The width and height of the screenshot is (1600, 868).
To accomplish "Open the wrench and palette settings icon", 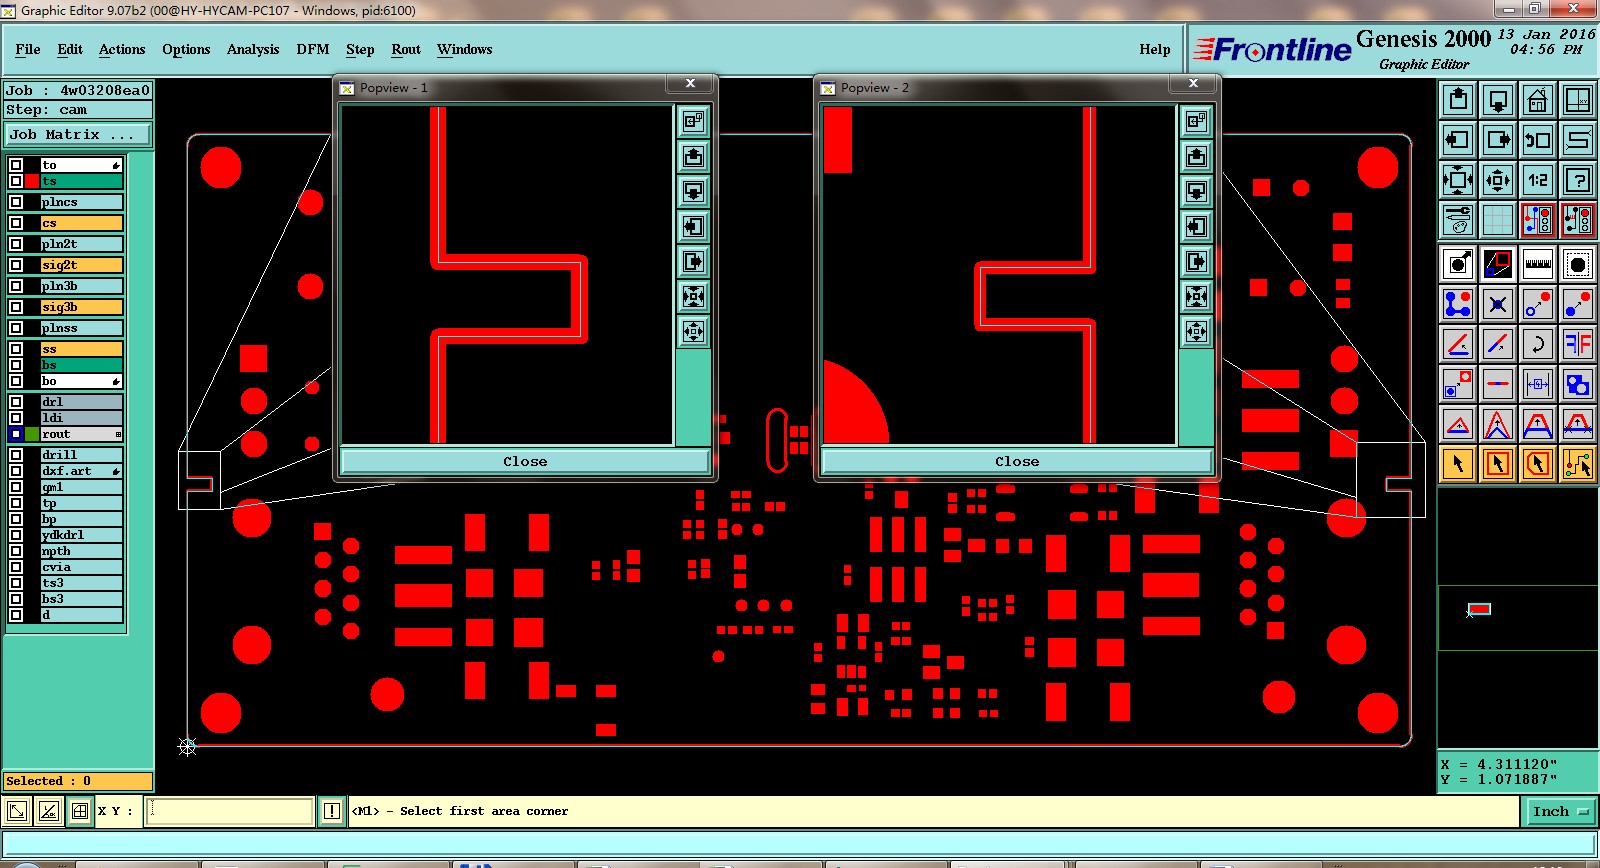I will pyautogui.click(x=1458, y=220).
